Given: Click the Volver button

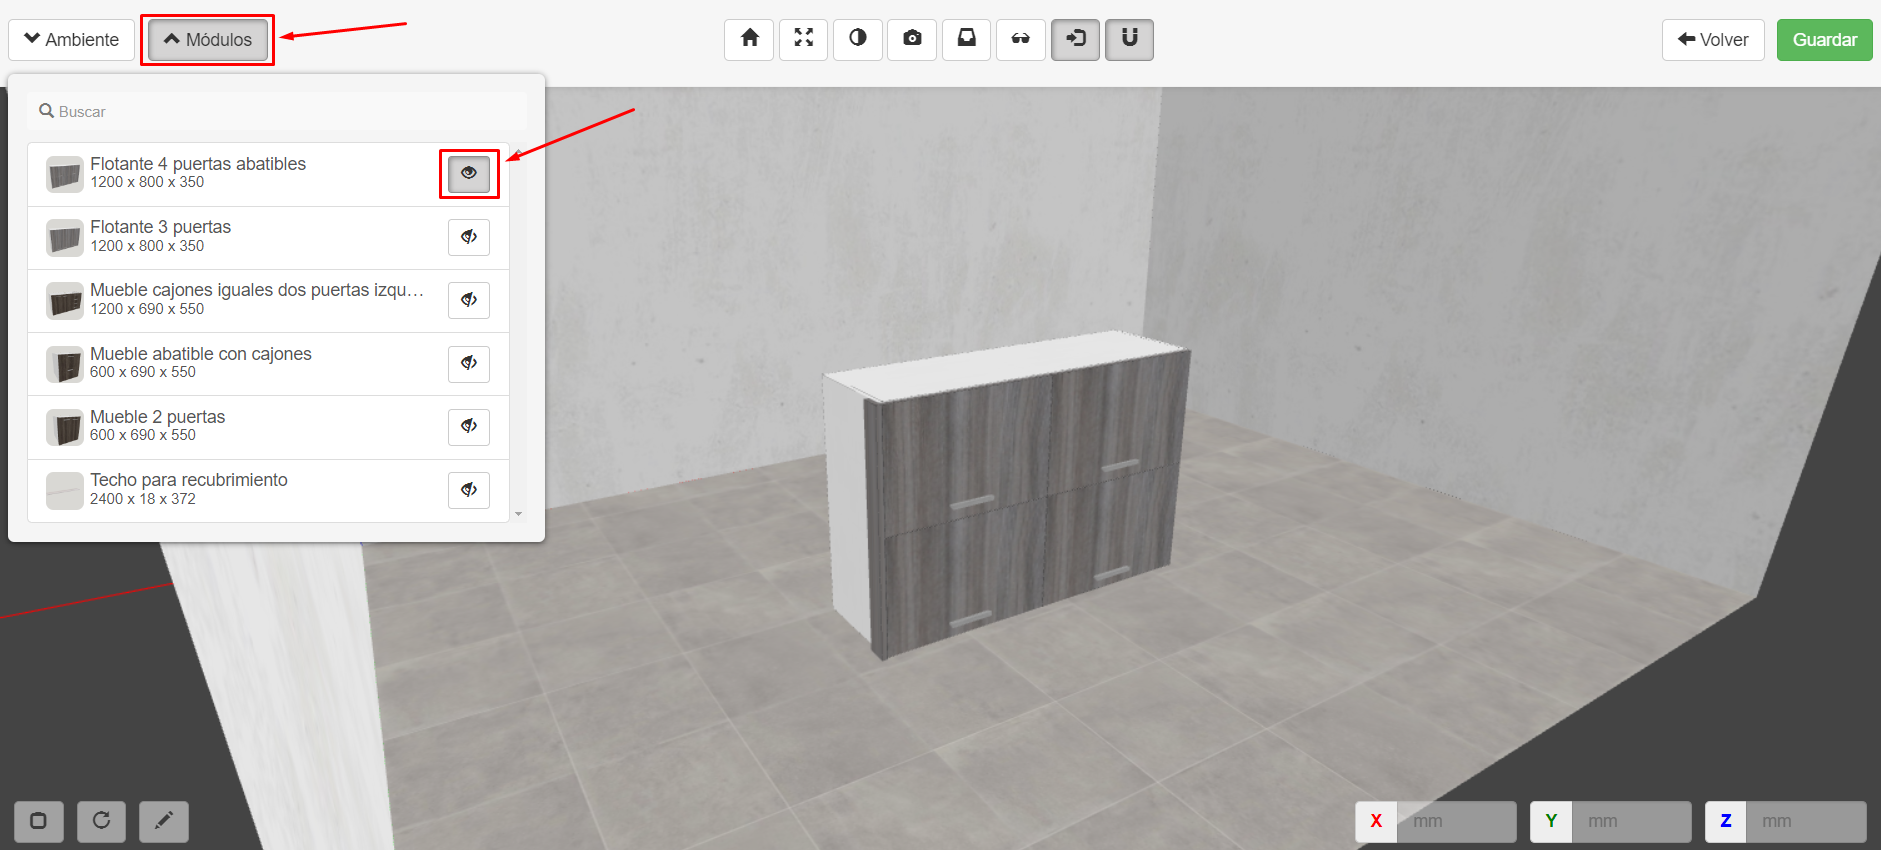Looking at the screenshot, I should click(x=1713, y=40).
